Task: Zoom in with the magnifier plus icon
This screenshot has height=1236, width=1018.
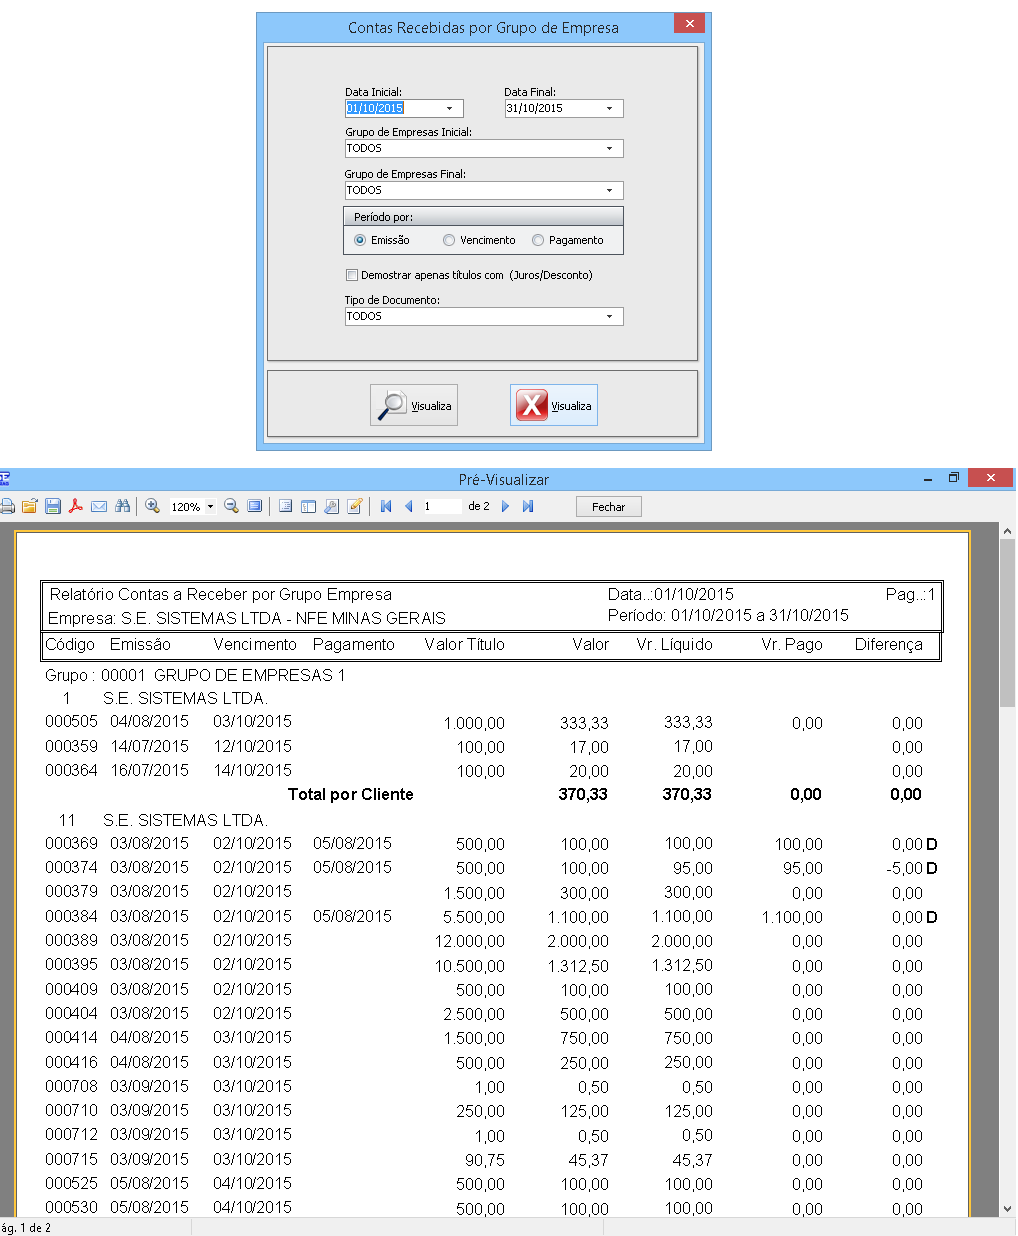Action: pyautogui.click(x=153, y=507)
